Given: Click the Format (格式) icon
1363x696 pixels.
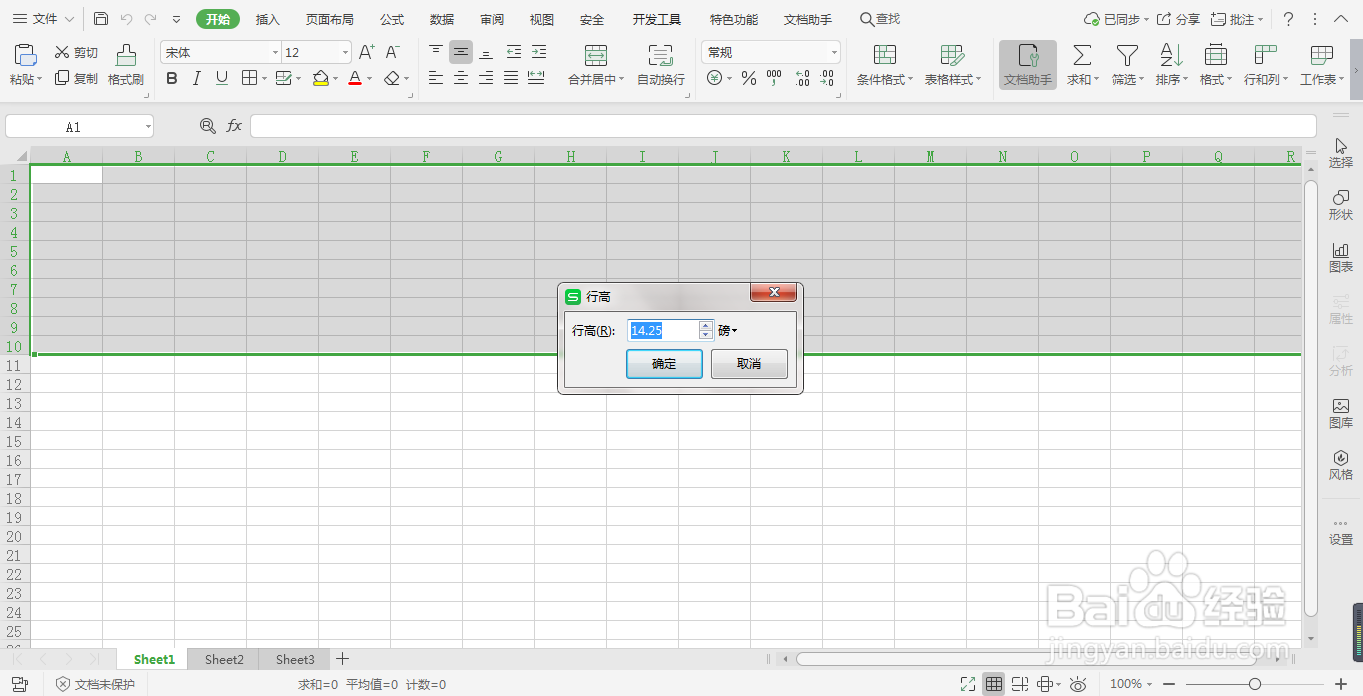Looking at the screenshot, I should coord(1216,55).
